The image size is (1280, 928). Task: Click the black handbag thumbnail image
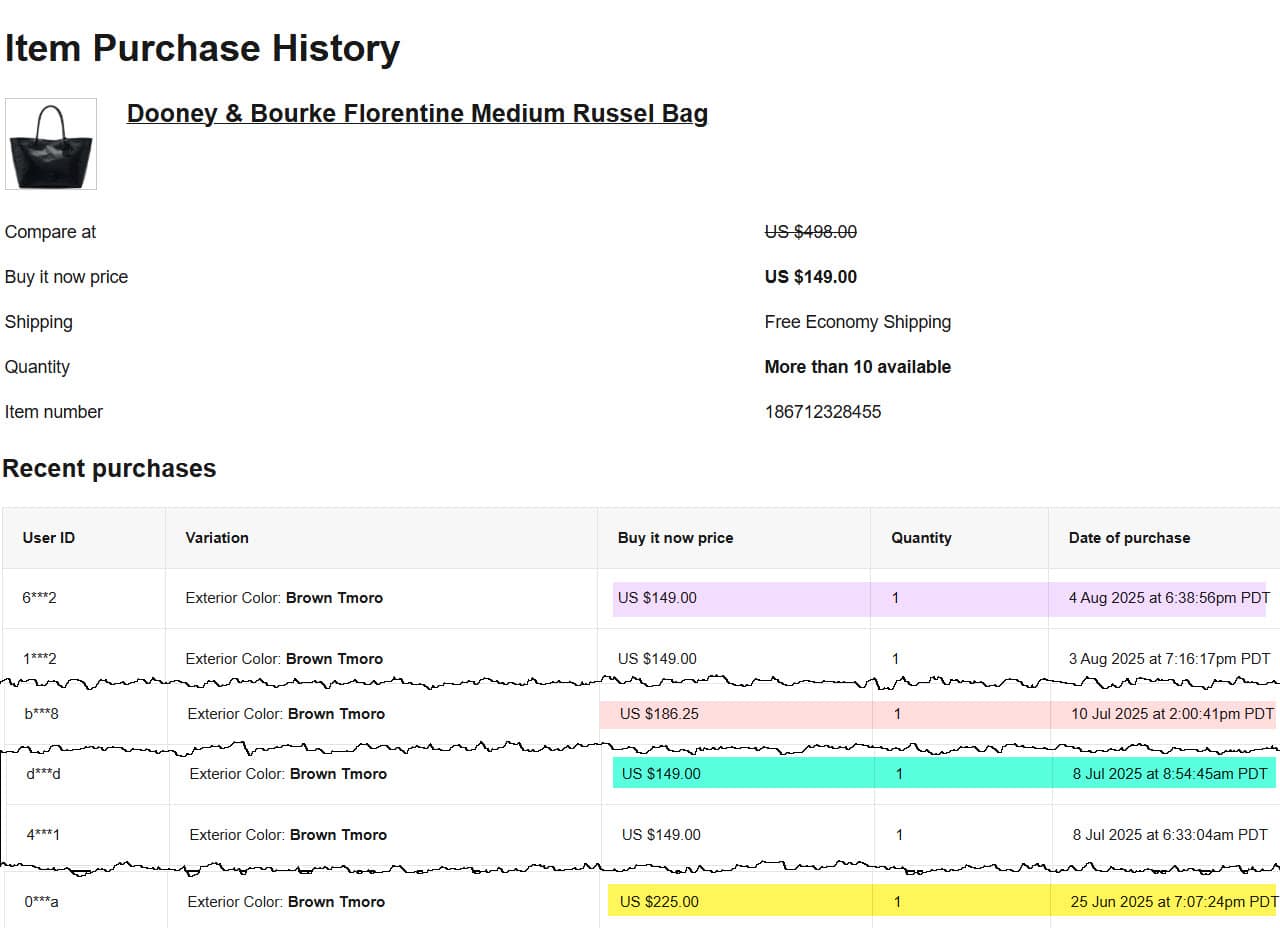51,144
